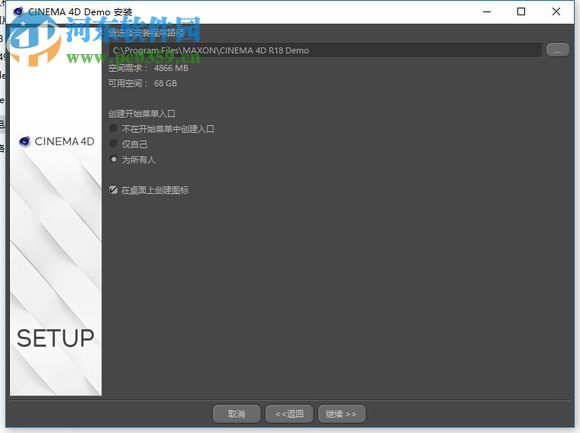This screenshot has width=580, height=433.
Task: Click the Cinema 4D icon in title bar
Action: (x=18, y=11)
